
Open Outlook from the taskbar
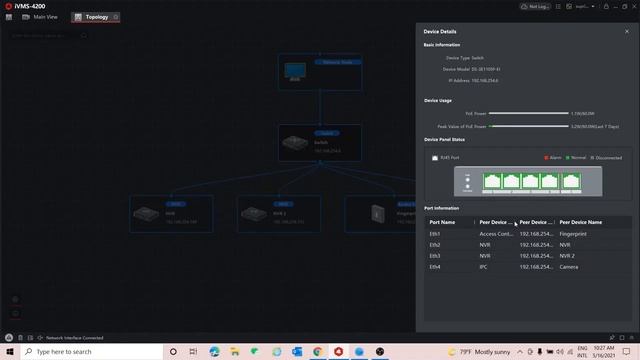[297, 351]
